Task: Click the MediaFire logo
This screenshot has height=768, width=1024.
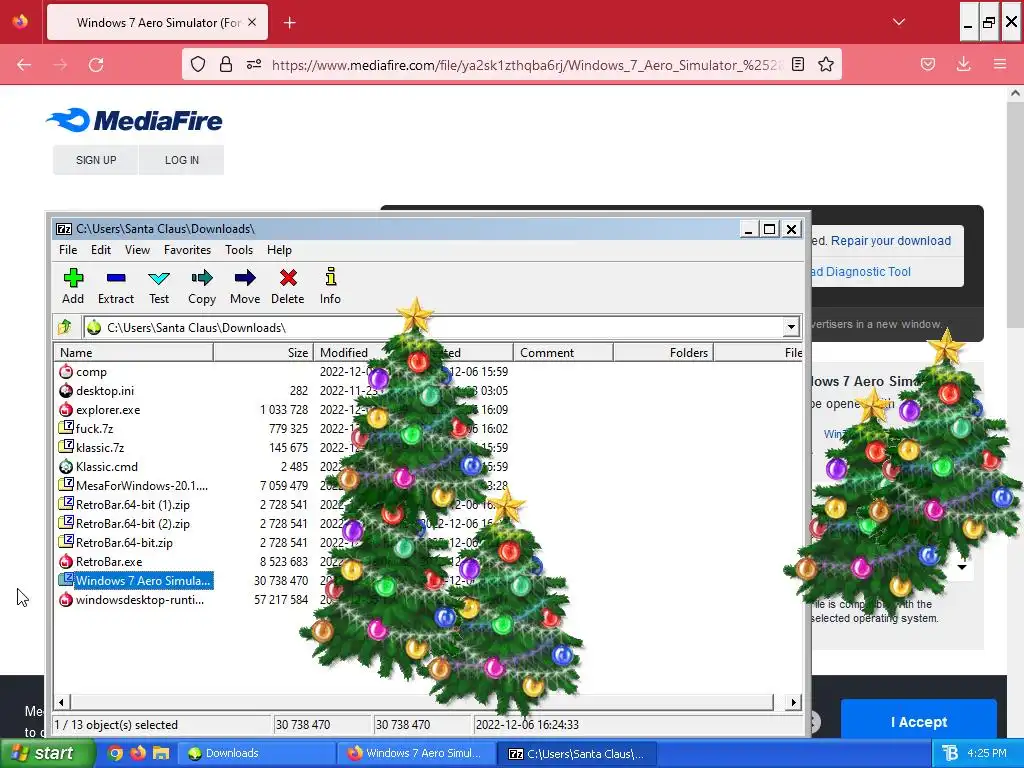Action: point(135,120)
